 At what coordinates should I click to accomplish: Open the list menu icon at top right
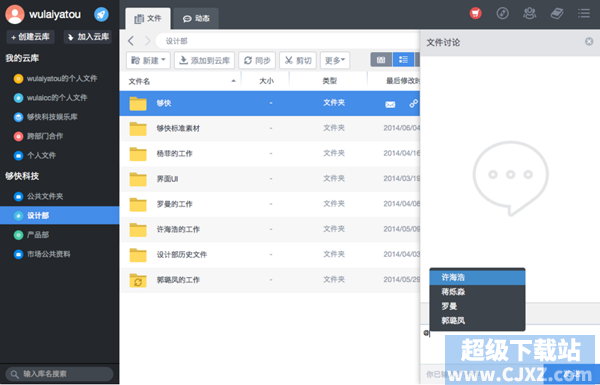pos(584,13)
